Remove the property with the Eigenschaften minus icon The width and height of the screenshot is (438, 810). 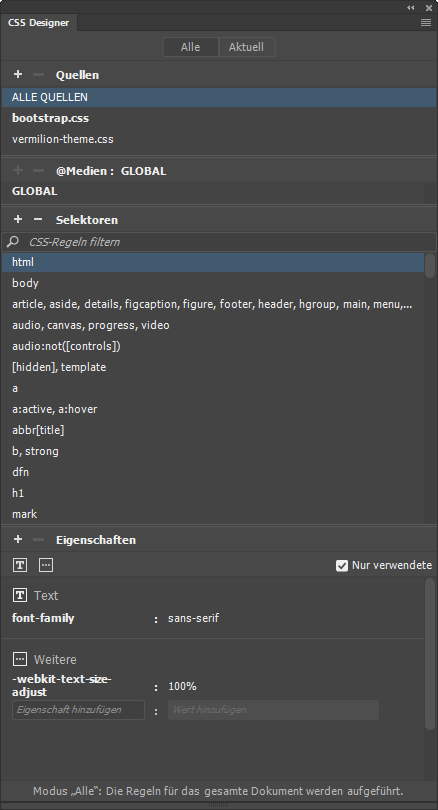click(x=38, y=539)
